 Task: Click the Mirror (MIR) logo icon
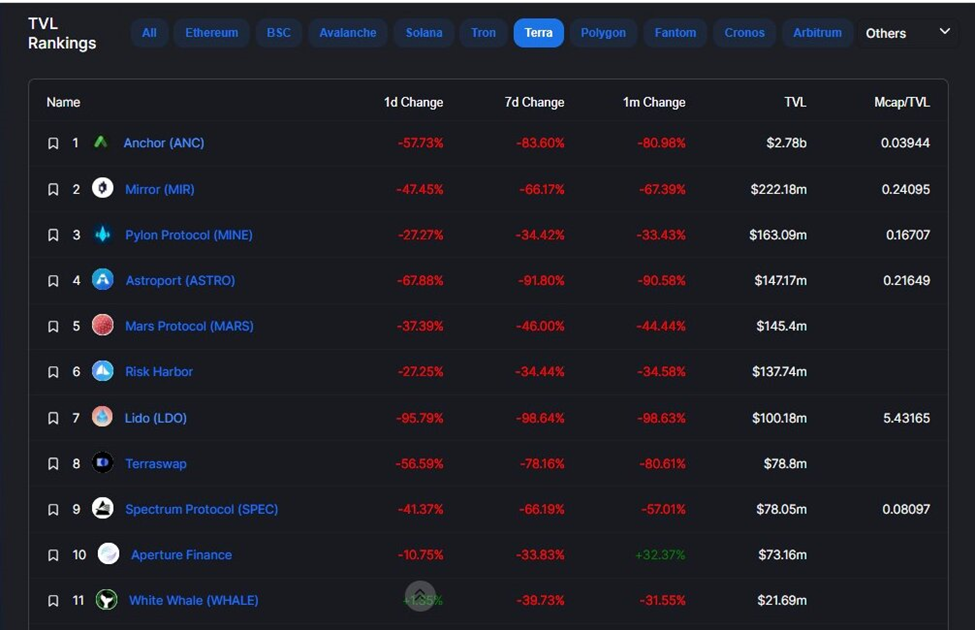coord(102,188)
